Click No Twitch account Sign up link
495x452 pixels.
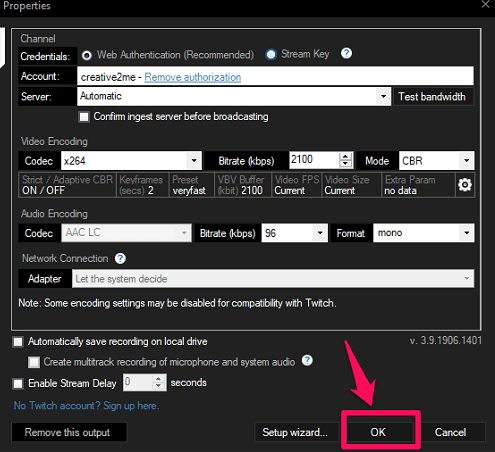pos(86,406)
